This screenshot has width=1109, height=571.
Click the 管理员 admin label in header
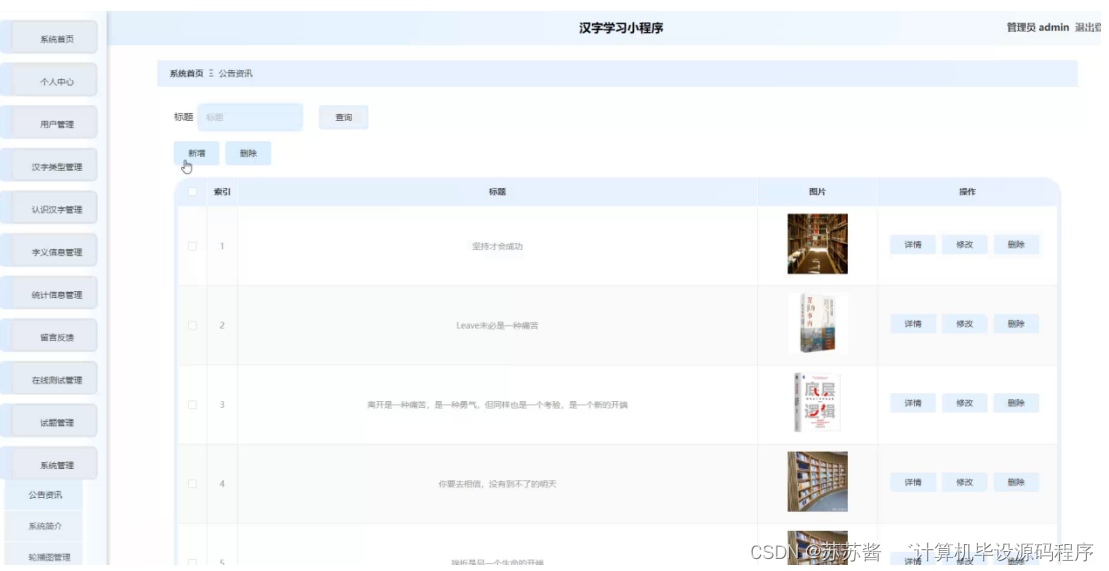[1038, 27]
